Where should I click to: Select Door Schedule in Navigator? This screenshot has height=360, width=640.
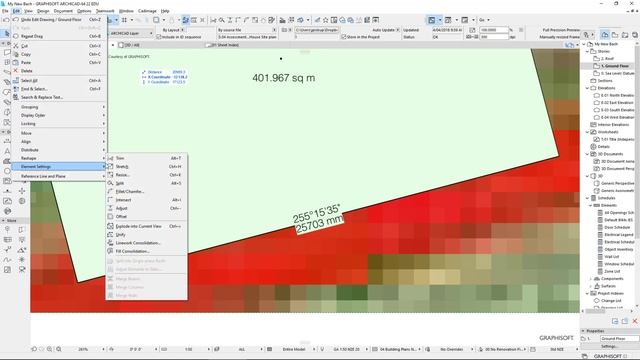[617, 227]
